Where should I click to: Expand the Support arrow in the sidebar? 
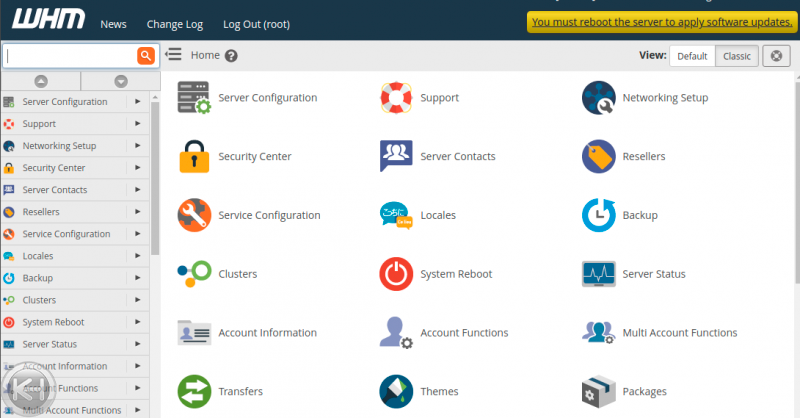[138, 124]
